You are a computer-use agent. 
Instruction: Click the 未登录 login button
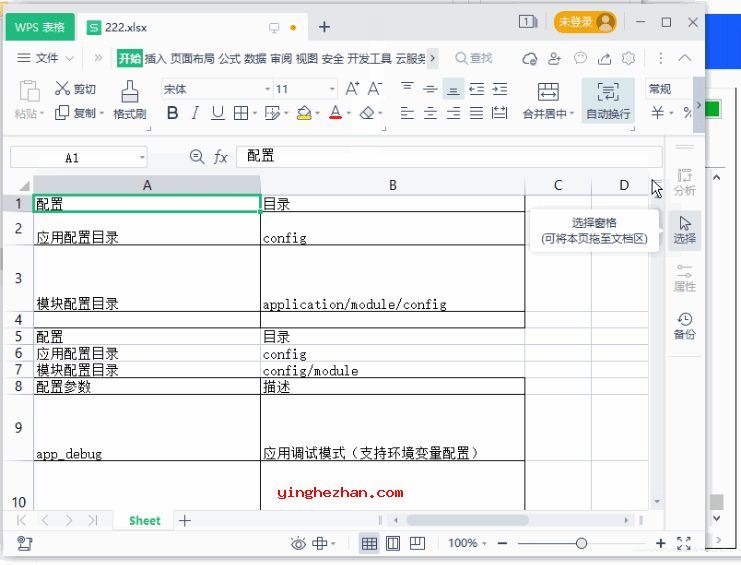585,22
